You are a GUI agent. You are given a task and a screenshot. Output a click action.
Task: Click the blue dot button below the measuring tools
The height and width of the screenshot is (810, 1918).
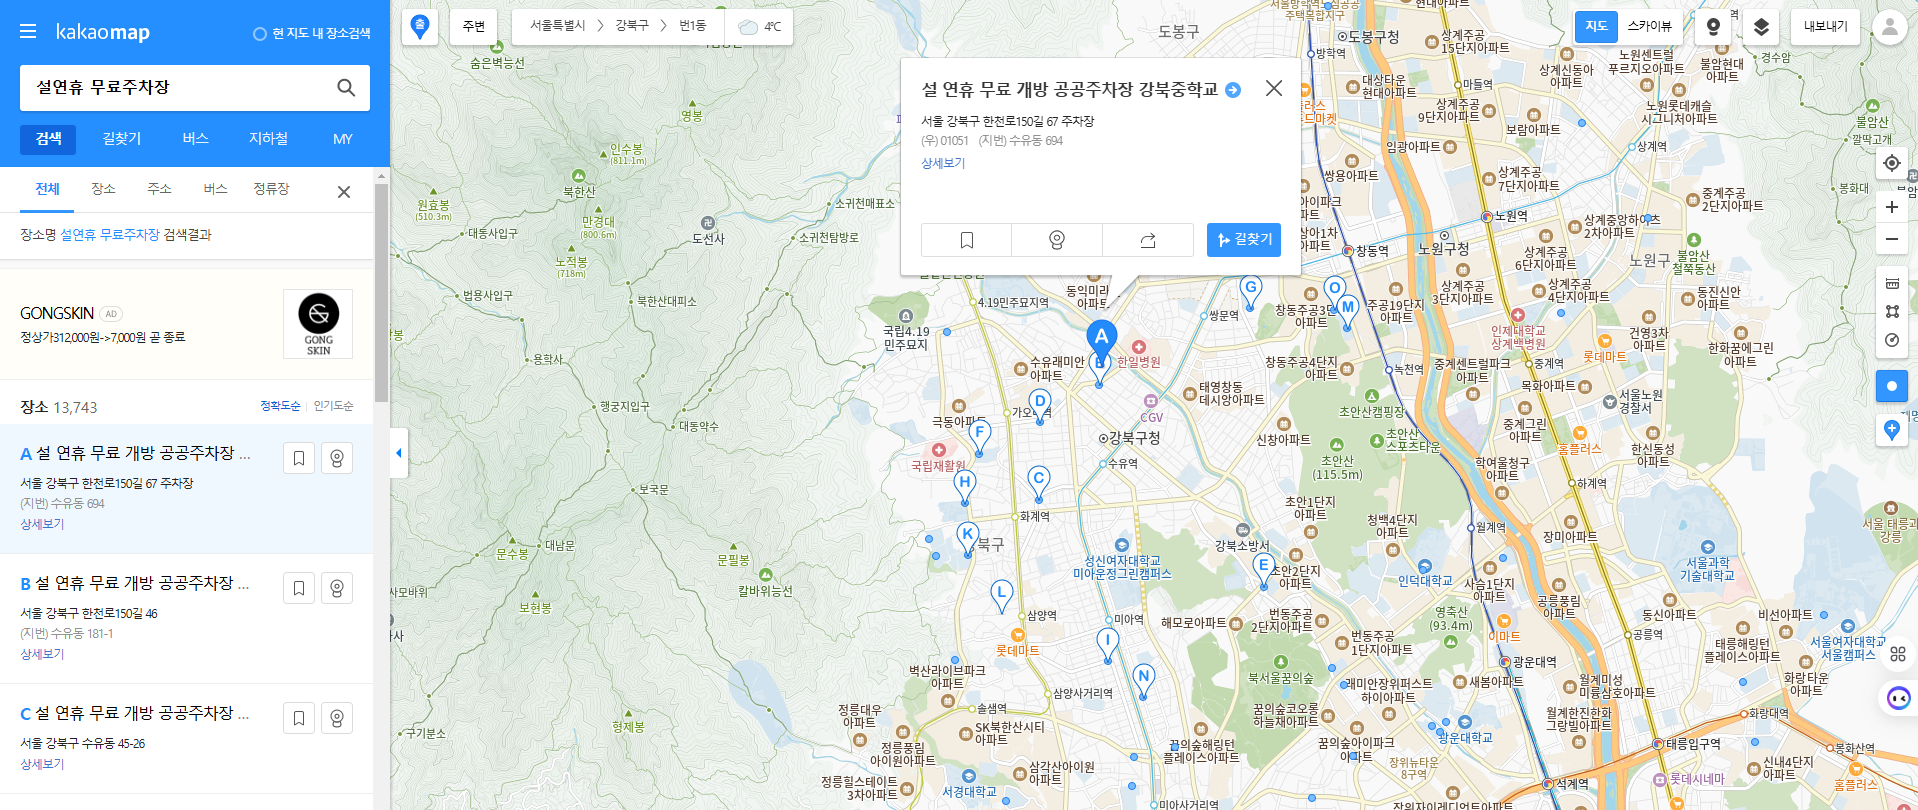tap(1891, 386)
